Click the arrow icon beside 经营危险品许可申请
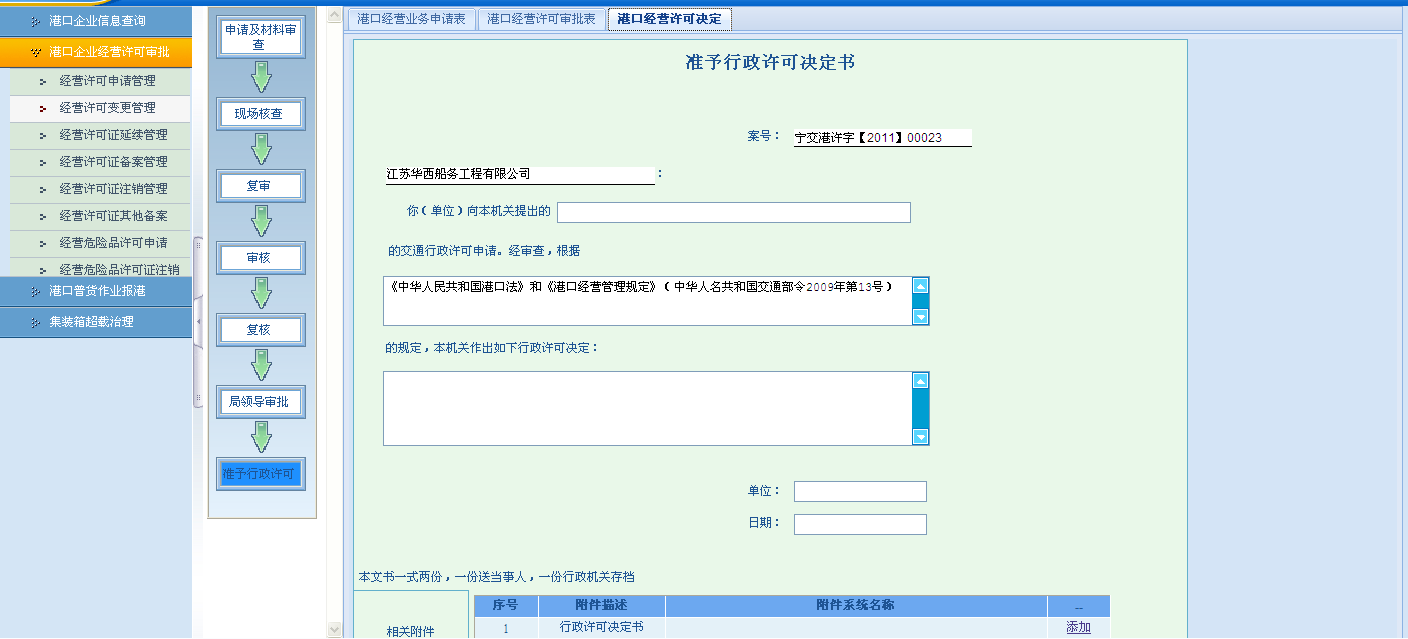This screenshot has height=639, width=1408. pos(43,243)
